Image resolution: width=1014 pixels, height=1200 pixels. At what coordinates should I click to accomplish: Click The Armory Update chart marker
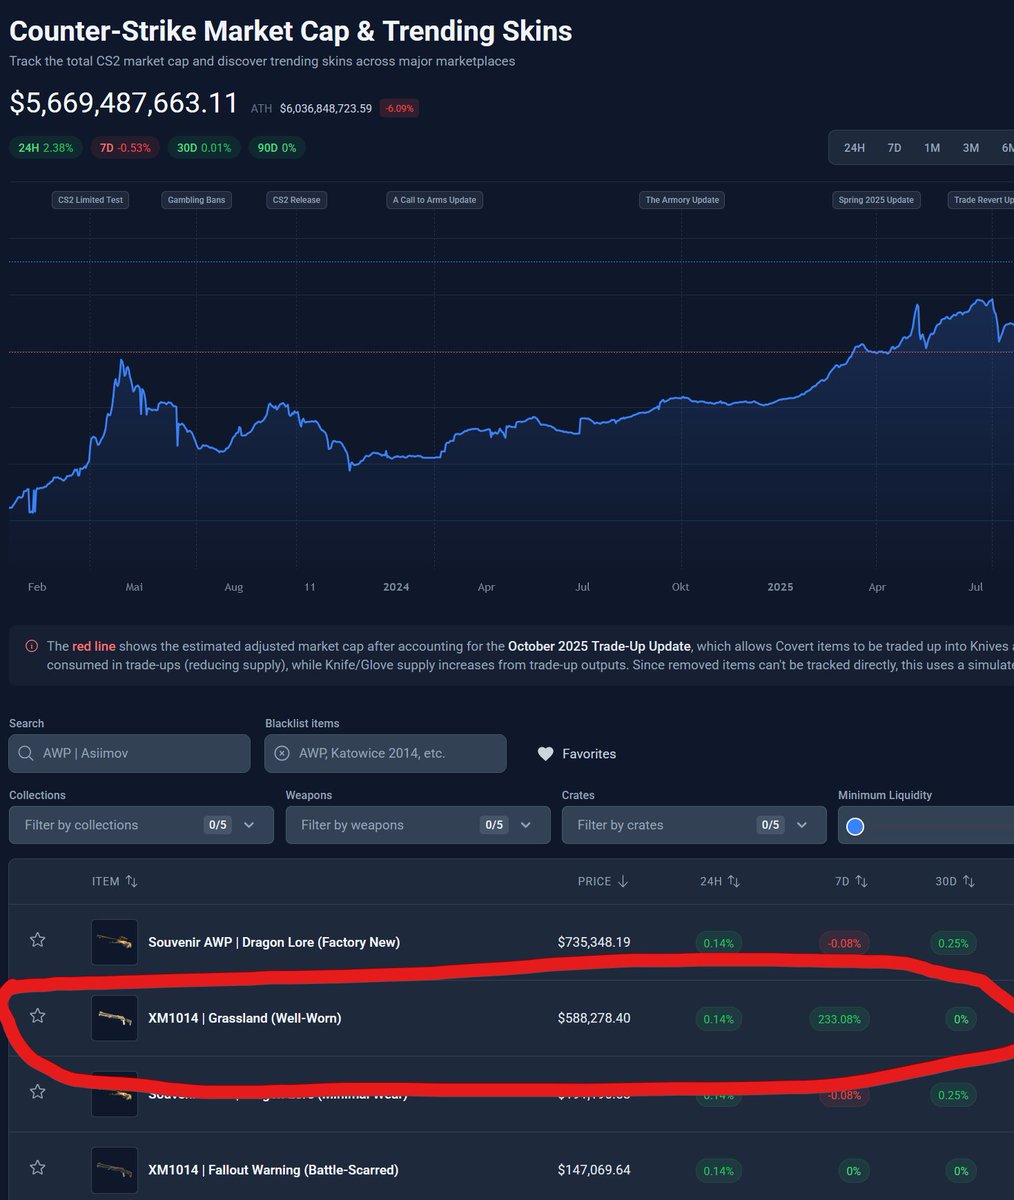682,200
